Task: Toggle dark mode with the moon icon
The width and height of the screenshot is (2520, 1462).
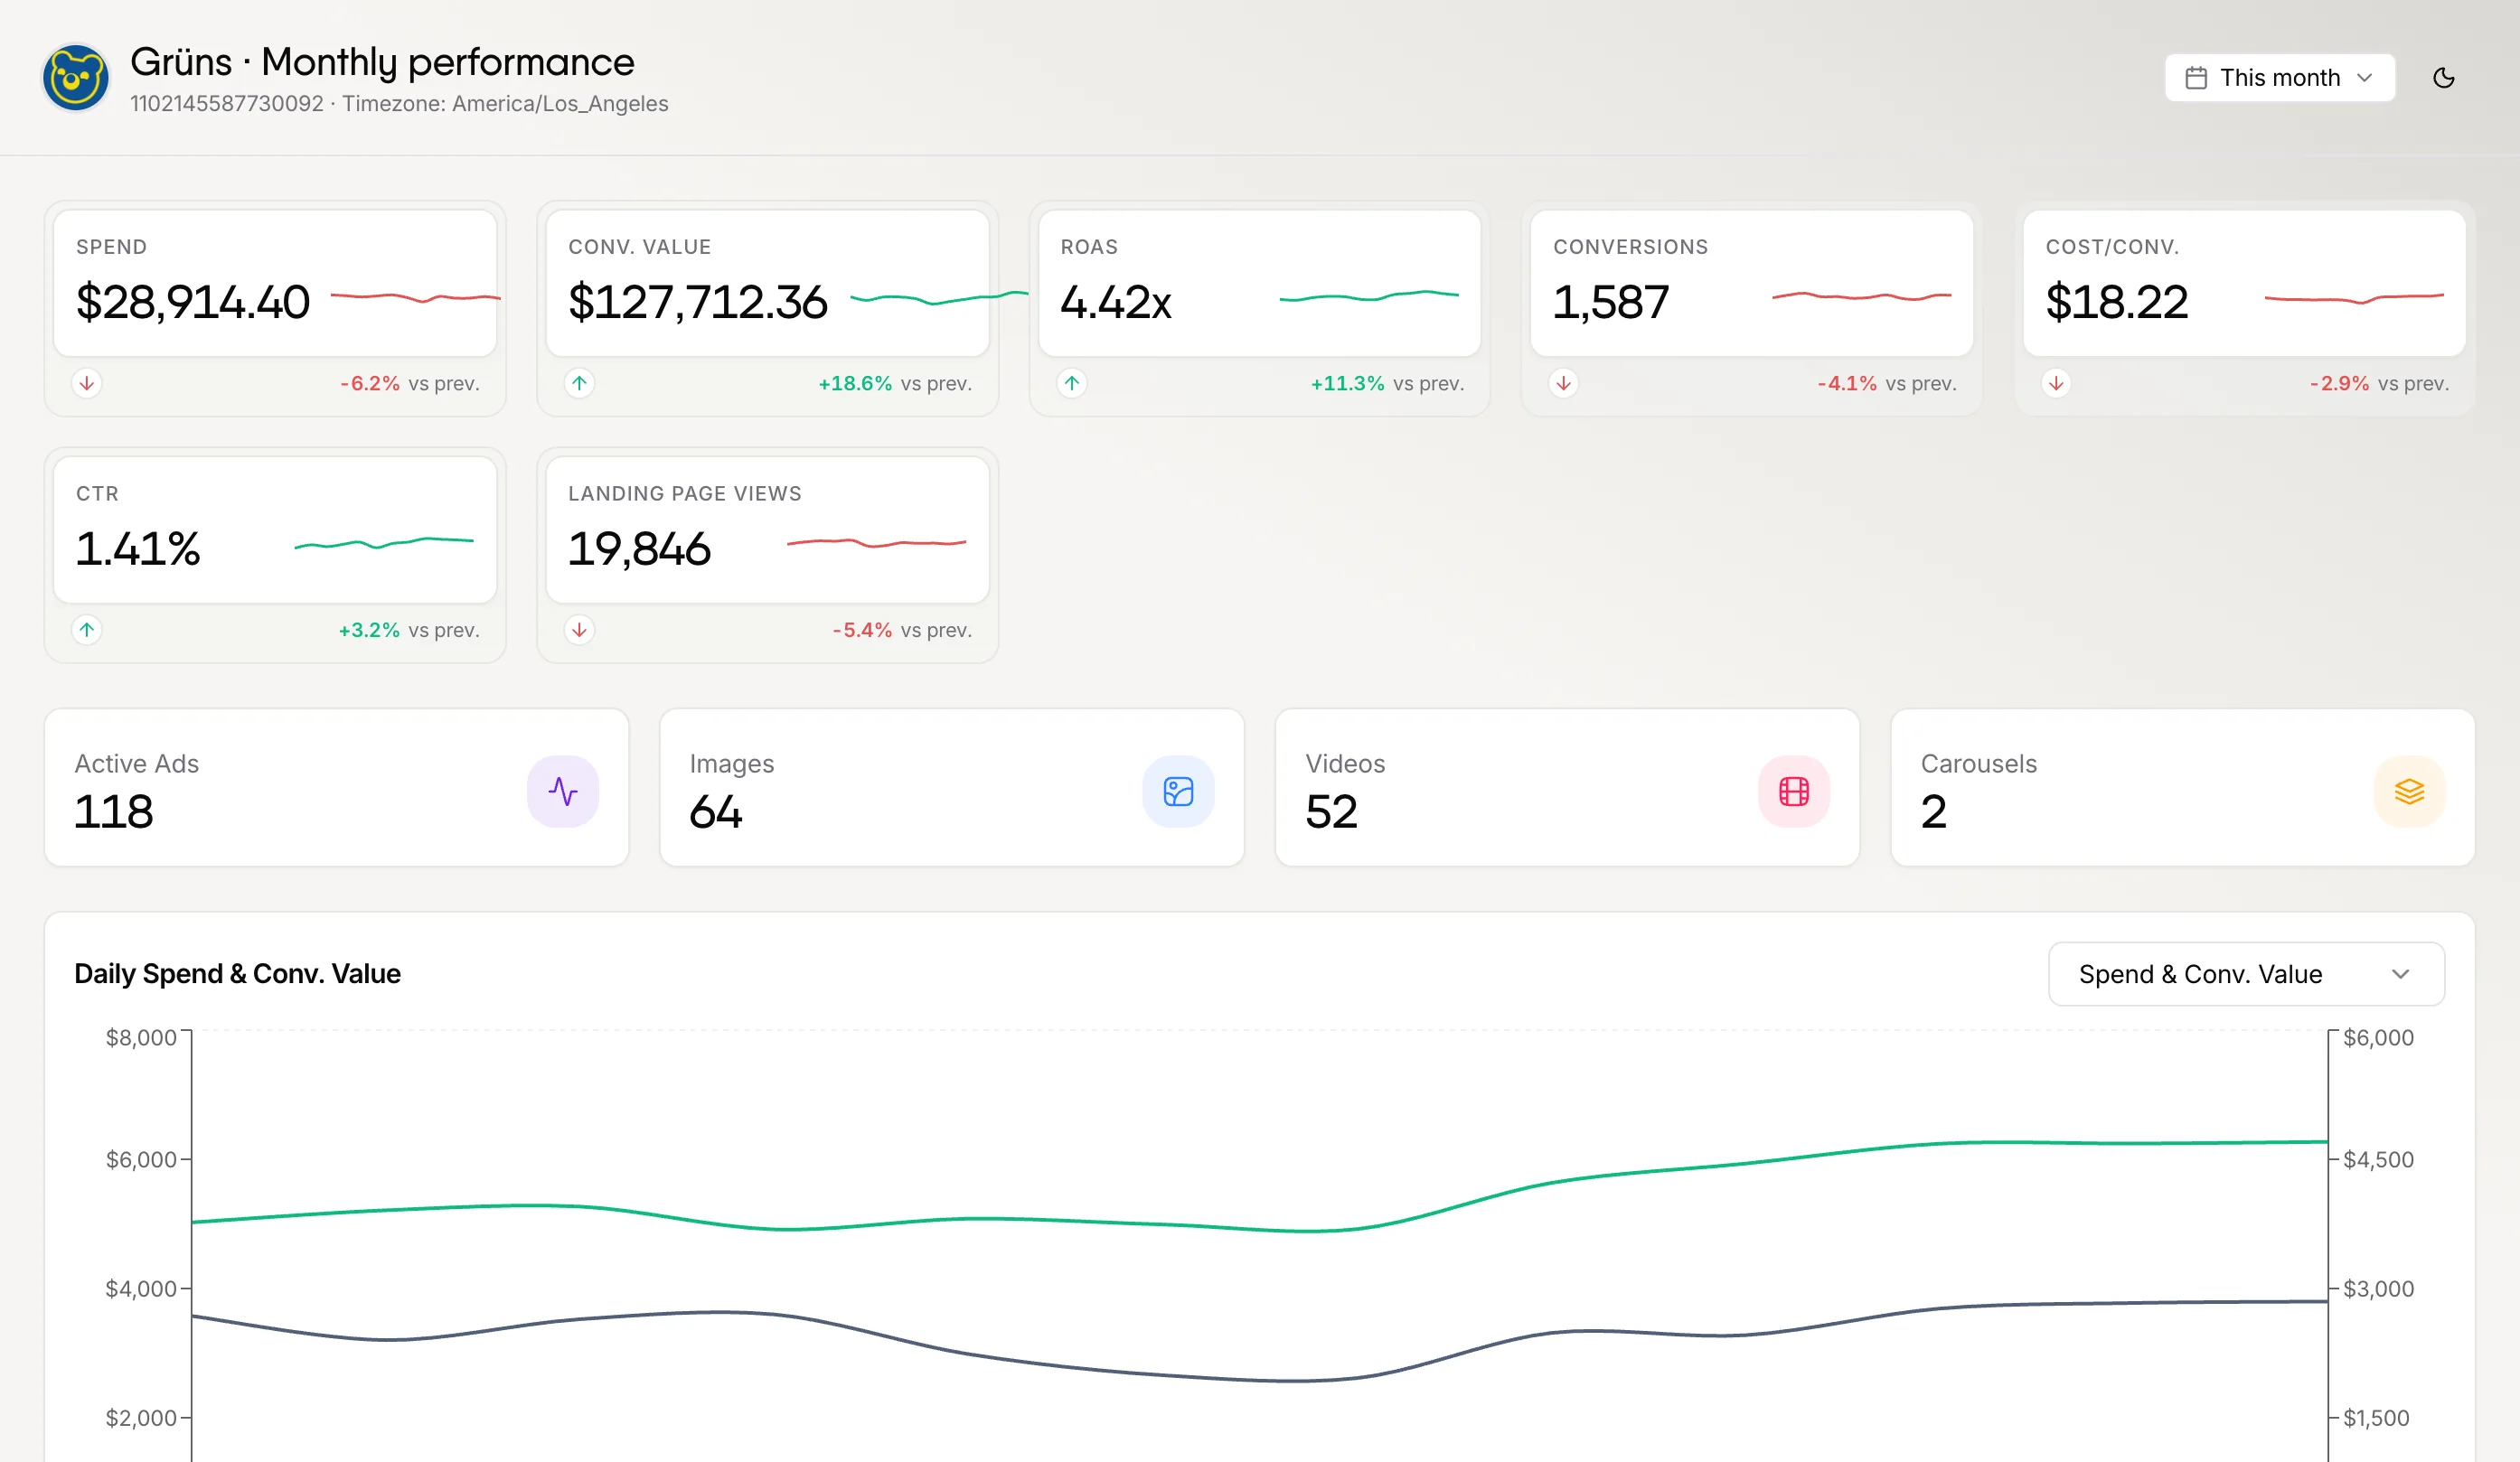Action: 2443,78
